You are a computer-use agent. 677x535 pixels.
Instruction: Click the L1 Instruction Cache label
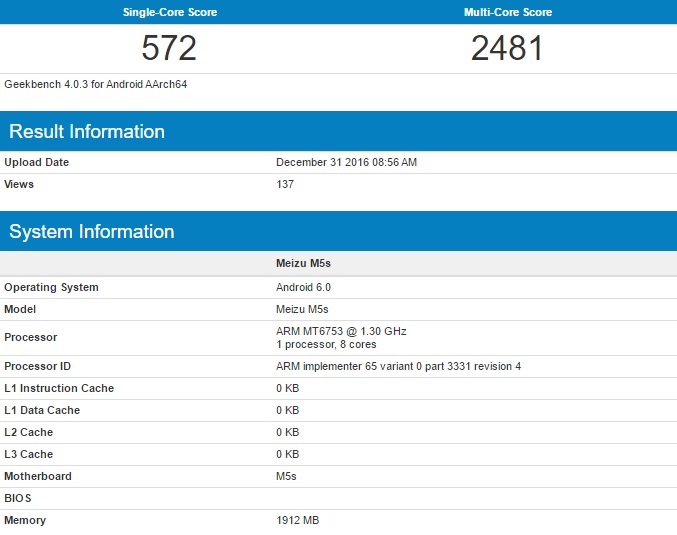[x=59, y=389]
